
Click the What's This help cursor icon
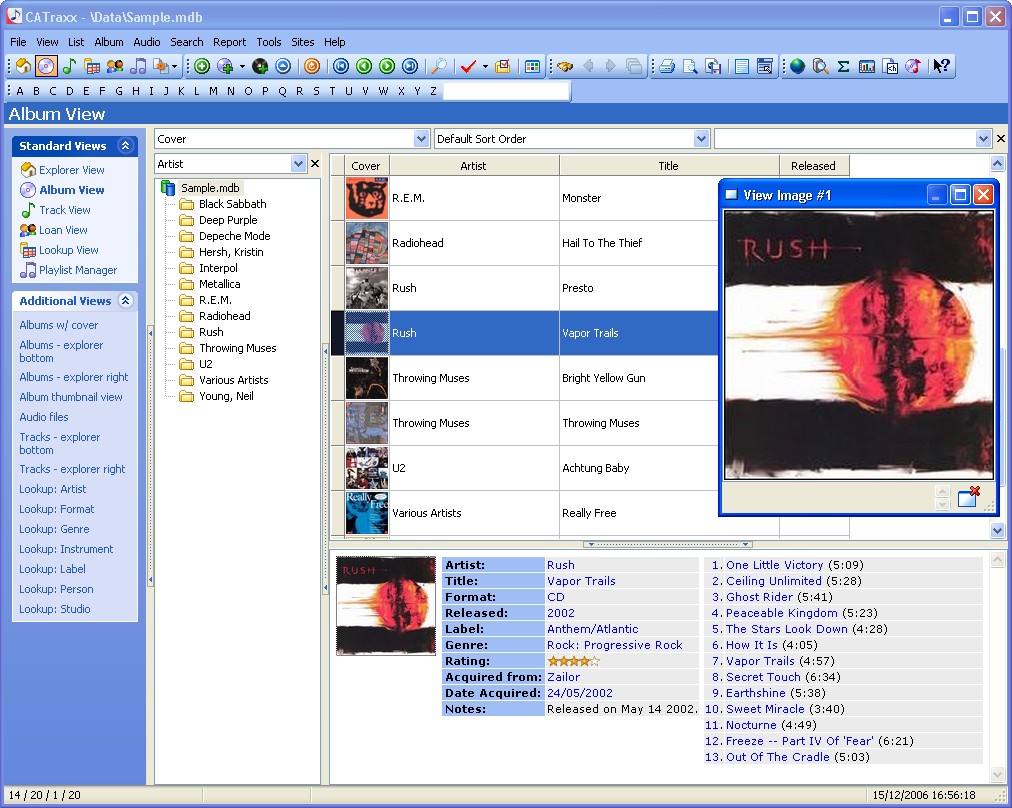pyautogui.click(x=941, y=67)
